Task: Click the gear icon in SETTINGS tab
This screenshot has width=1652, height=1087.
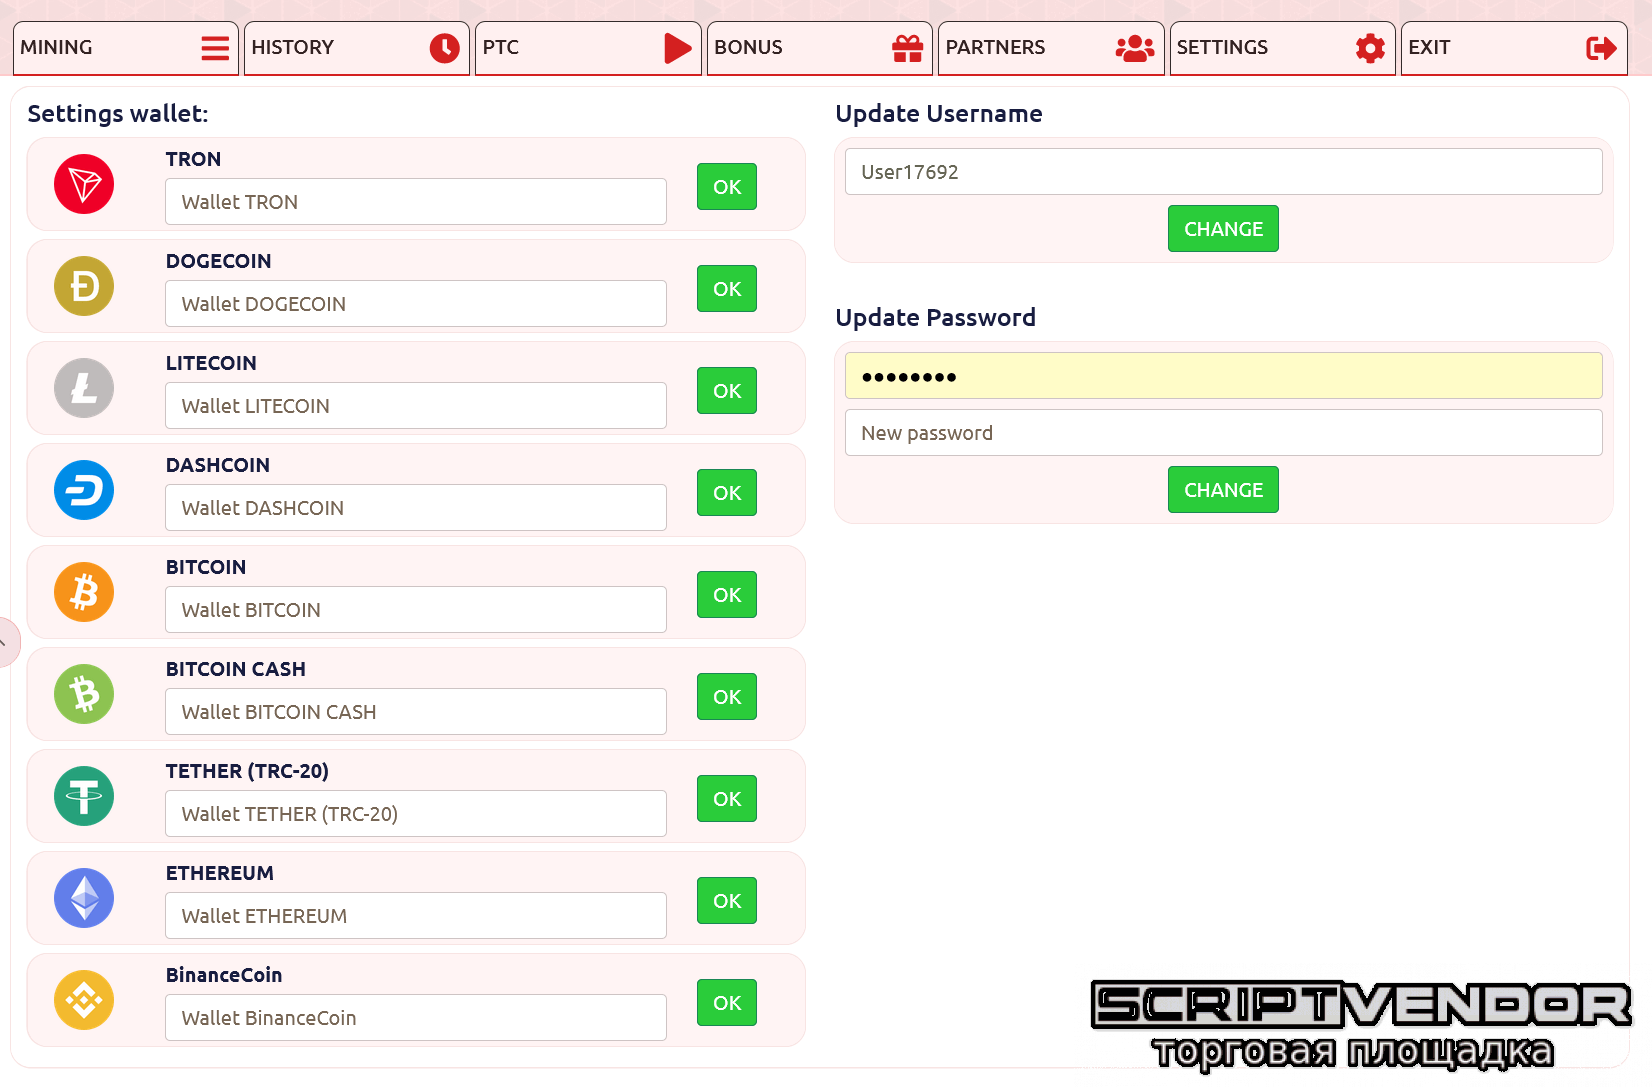Action: click(1370, 48)
